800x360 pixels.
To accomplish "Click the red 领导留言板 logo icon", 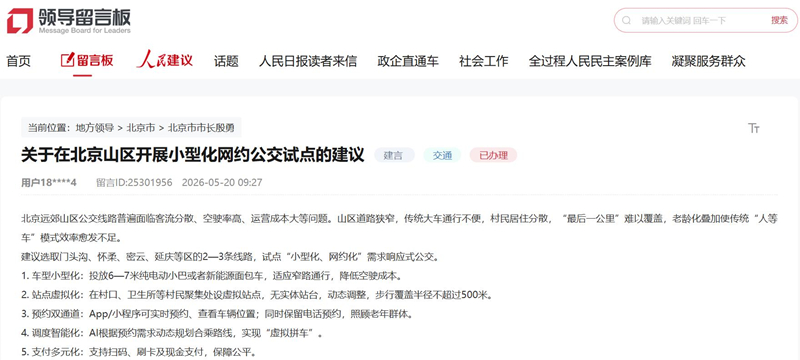I will (19, 20).
